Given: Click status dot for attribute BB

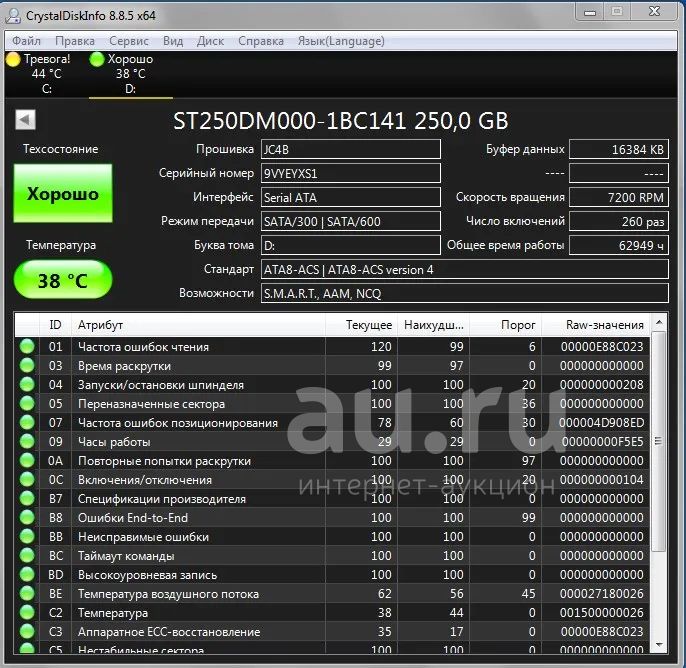Looking at the screenshot, I should click(x=27, y=536).
